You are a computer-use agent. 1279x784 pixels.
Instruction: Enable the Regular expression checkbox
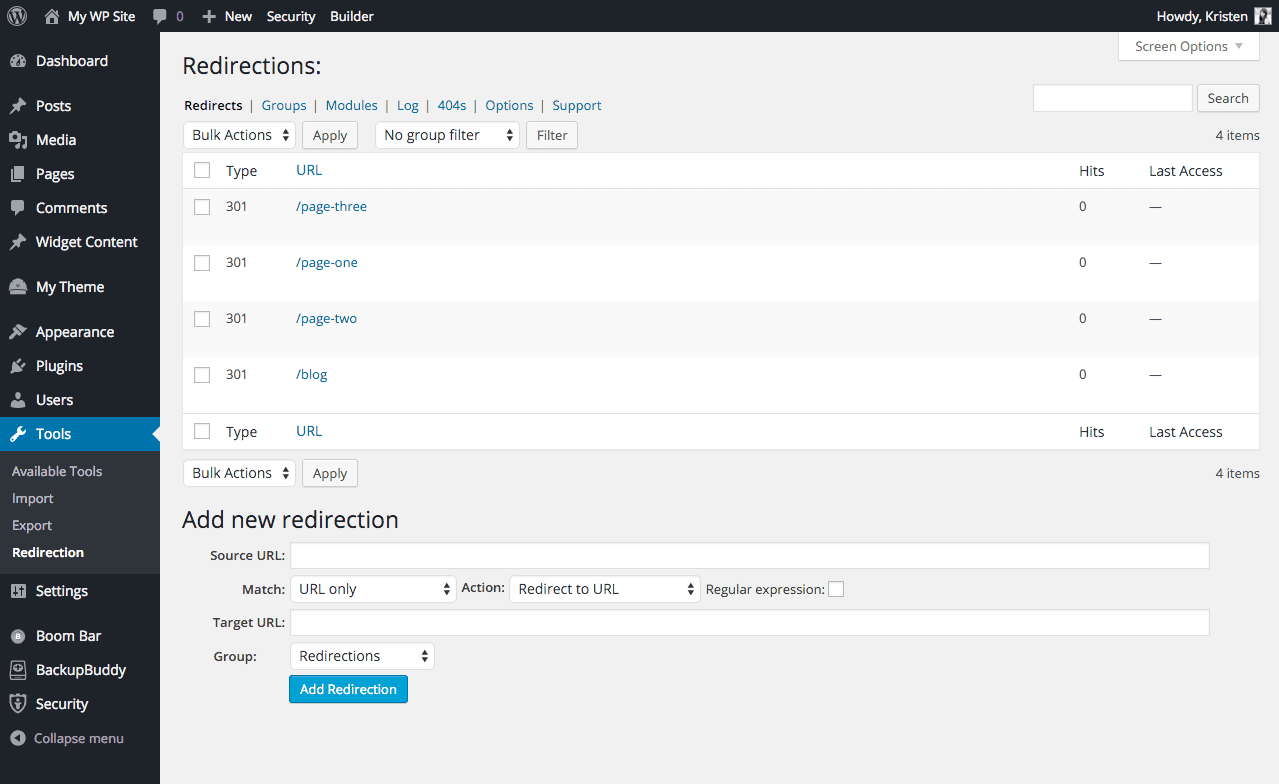coord(836,589)
